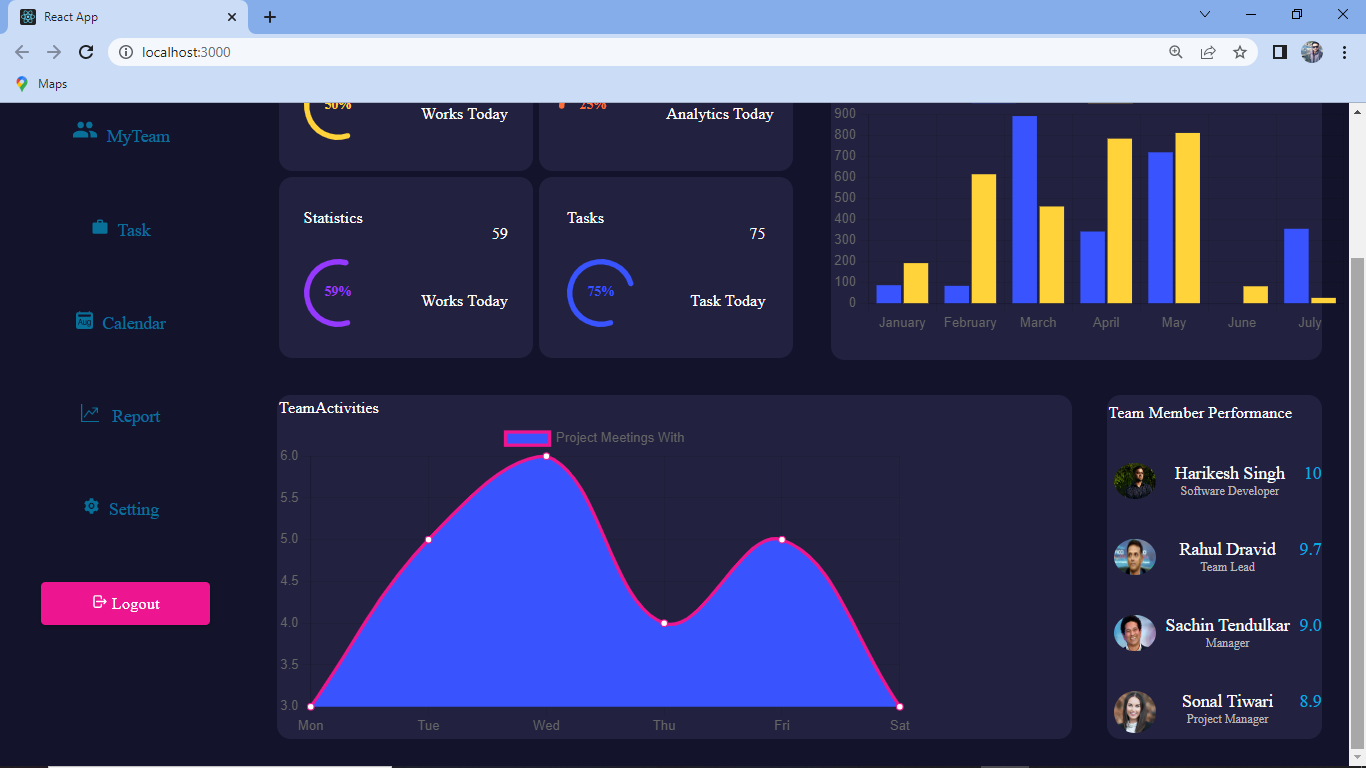The width and height of the screenshot is (1366, 768).
Task: Click Sachin Tendulkar's avatar photo
Action: point(1135,633)
